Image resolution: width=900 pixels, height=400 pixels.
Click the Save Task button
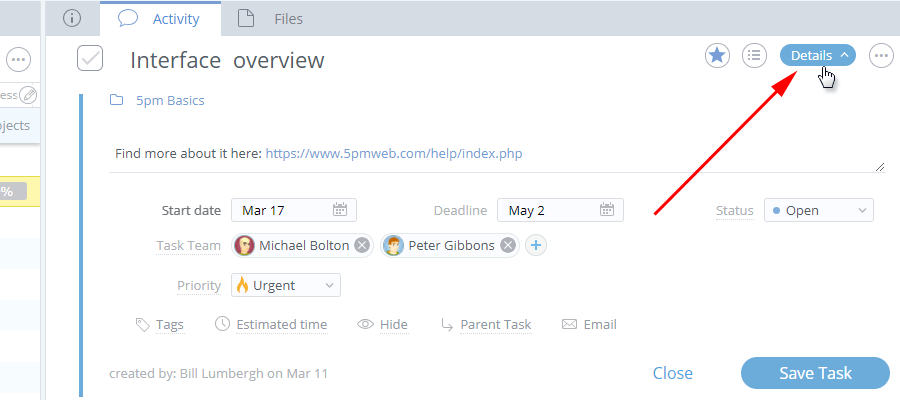(815, 373)
